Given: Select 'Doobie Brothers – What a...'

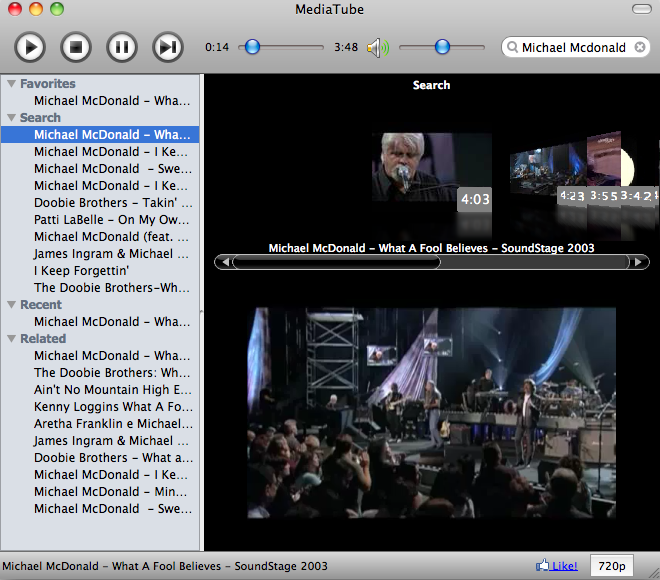Looking at the screenshot, I should (x=100, y=458).
